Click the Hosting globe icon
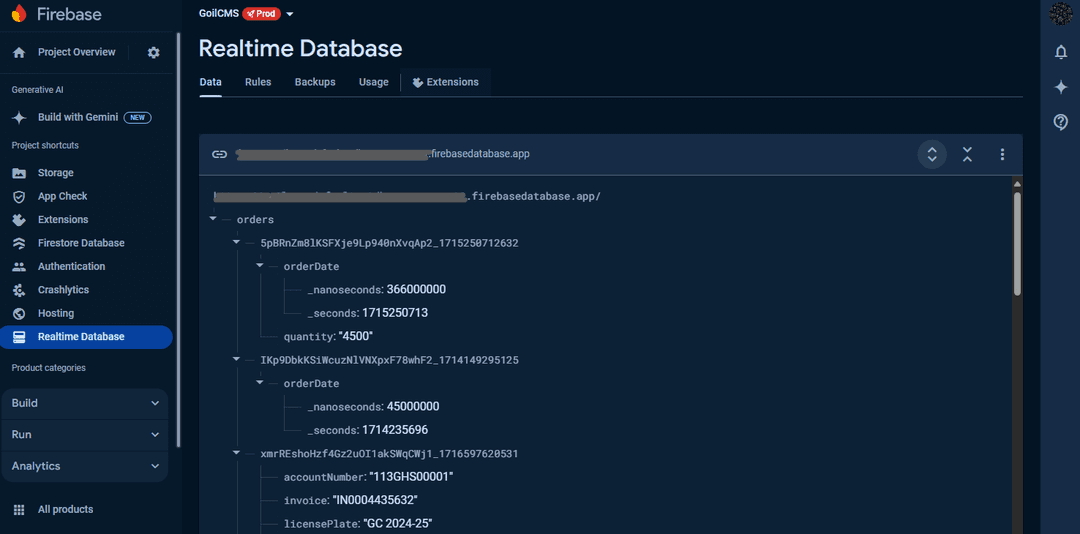 pyautogui.click(x=19, y=314)
